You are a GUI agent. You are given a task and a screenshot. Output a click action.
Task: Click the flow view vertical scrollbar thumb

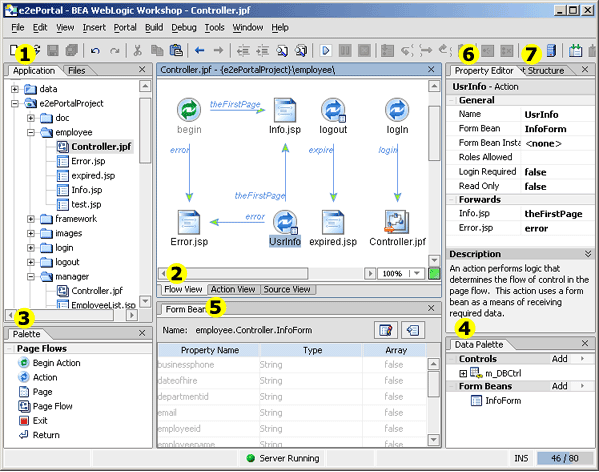tap(434, 134)
